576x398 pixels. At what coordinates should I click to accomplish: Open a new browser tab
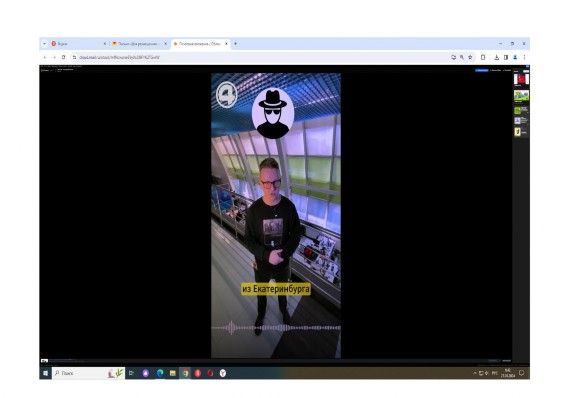point(235,44)
